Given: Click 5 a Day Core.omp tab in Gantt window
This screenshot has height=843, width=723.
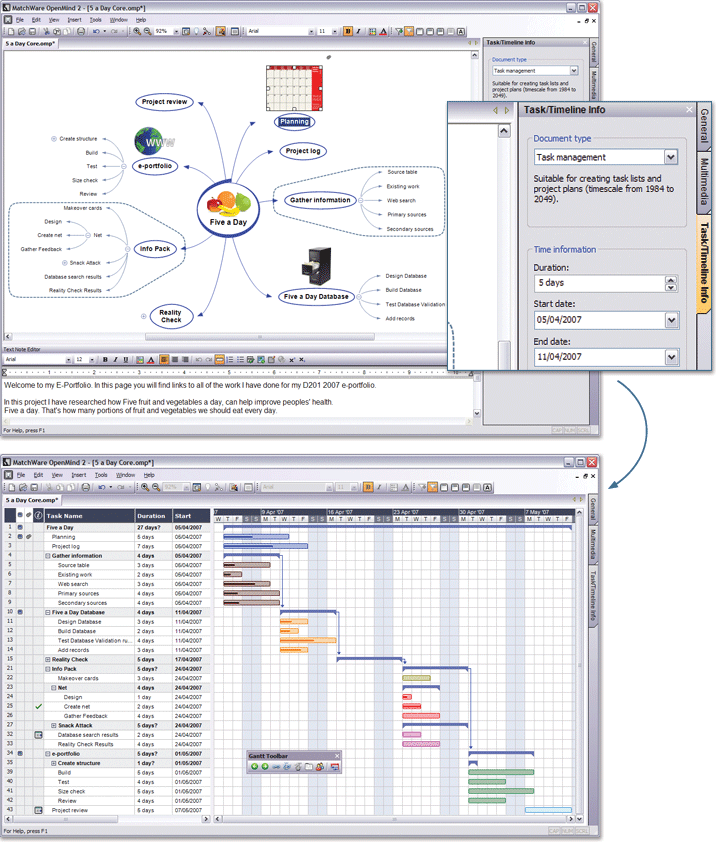Looking at the screenshot, I should tap(31, 500).
